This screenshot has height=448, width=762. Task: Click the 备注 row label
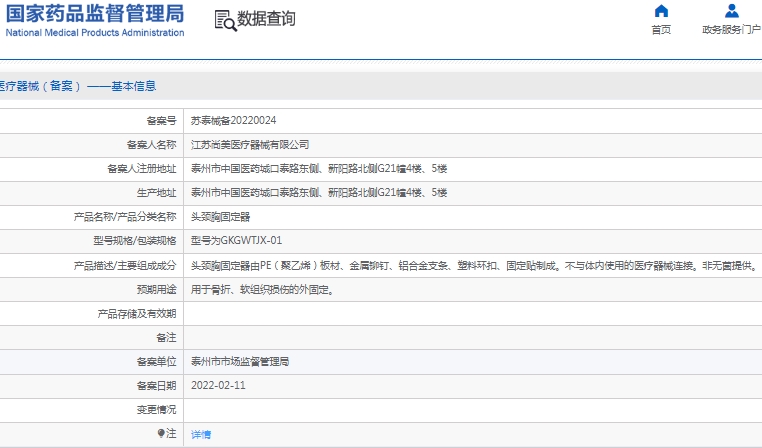pos(166,337)
